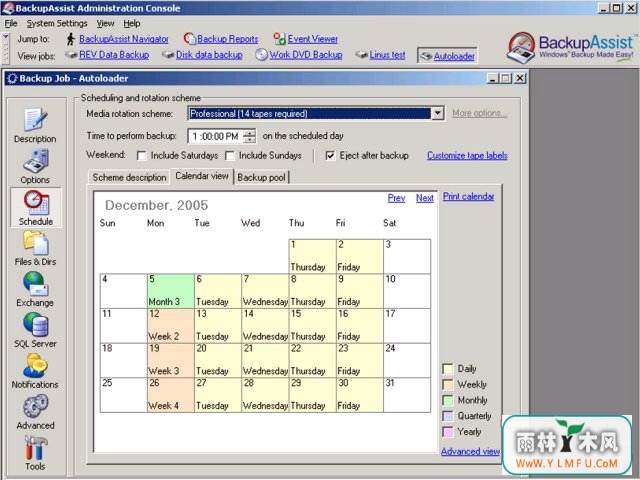Image resolution: width=640 pixels, height=480 pixels.
Task: Switch to Backup pool tab
Action: click(261, 178)
